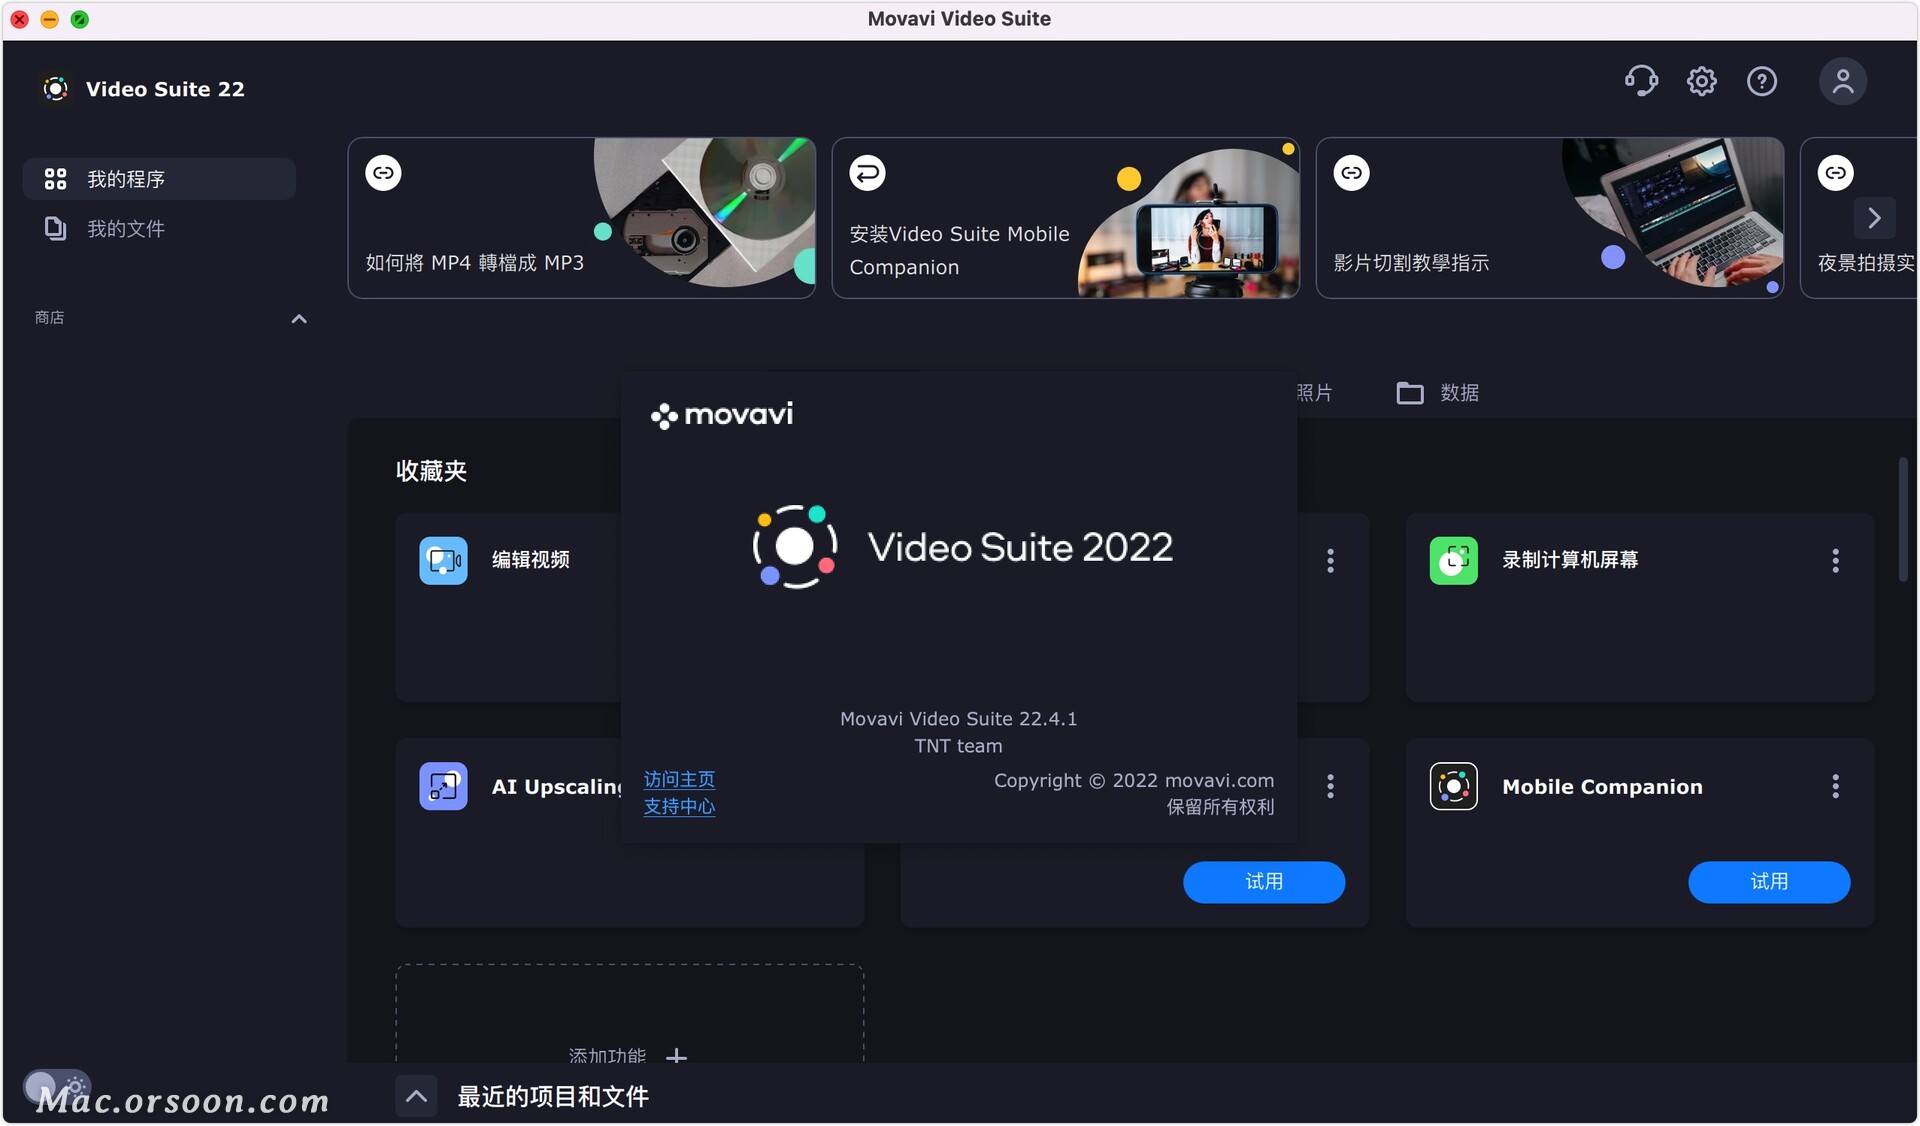Viewport: 1920px width, 1126px height.
Task: Open the 如何將 MP4 轉檔成 MP3 card
Action: 582,218
